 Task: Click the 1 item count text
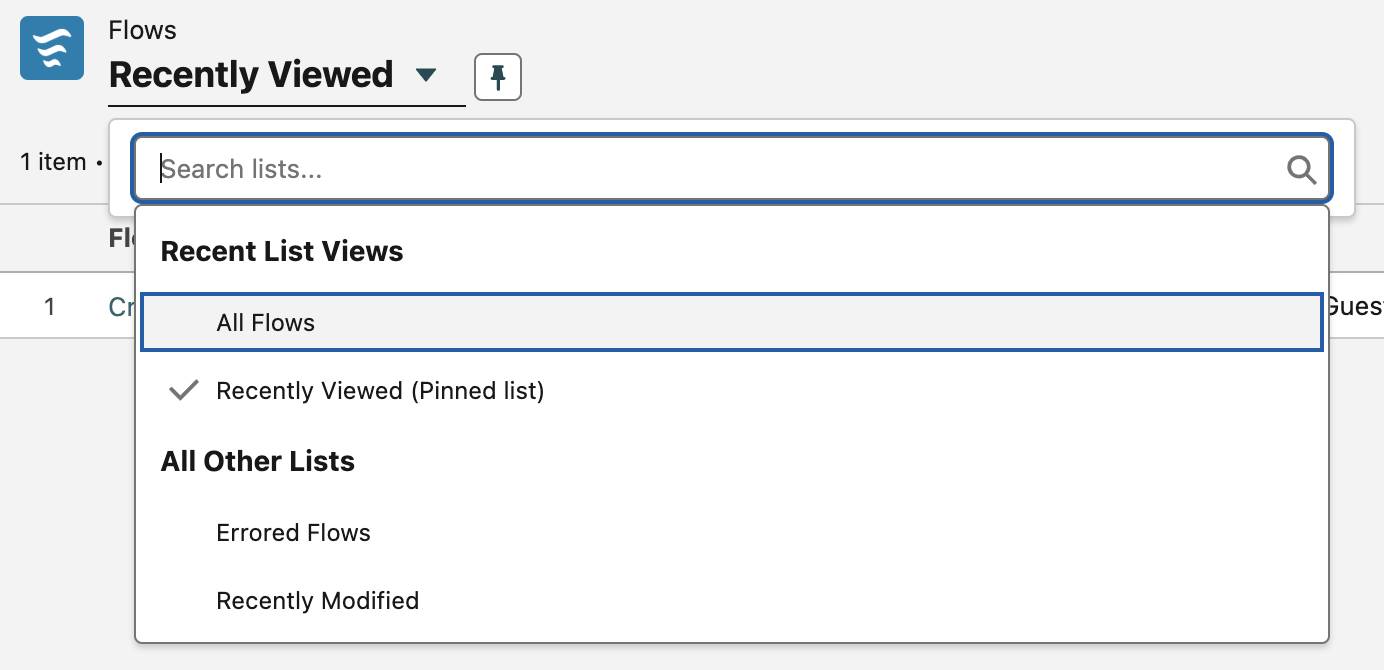click(53, 161)
